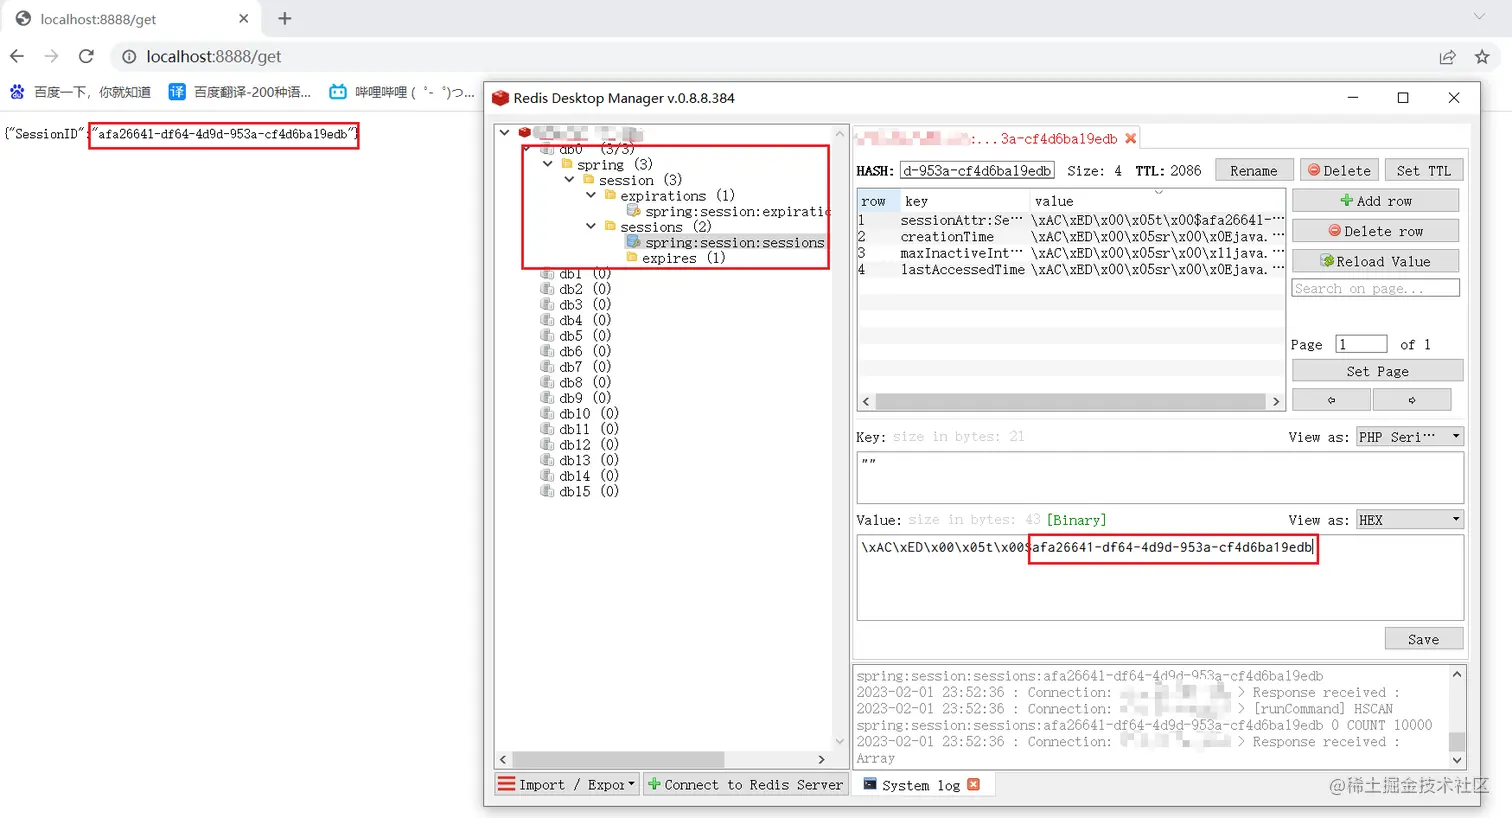Viewport: 1512px width, 818px height.
Task: Sort by the value column header
Action: pyautogui.click(x=1157, y=201)
